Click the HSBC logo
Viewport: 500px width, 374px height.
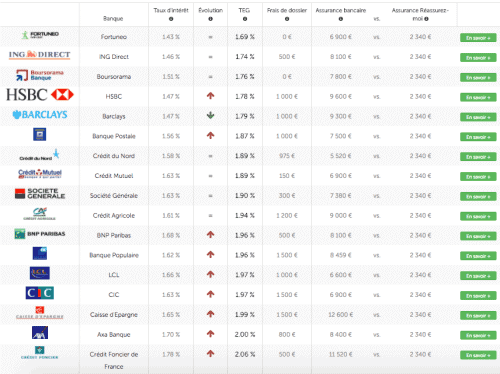pos(40,95)
